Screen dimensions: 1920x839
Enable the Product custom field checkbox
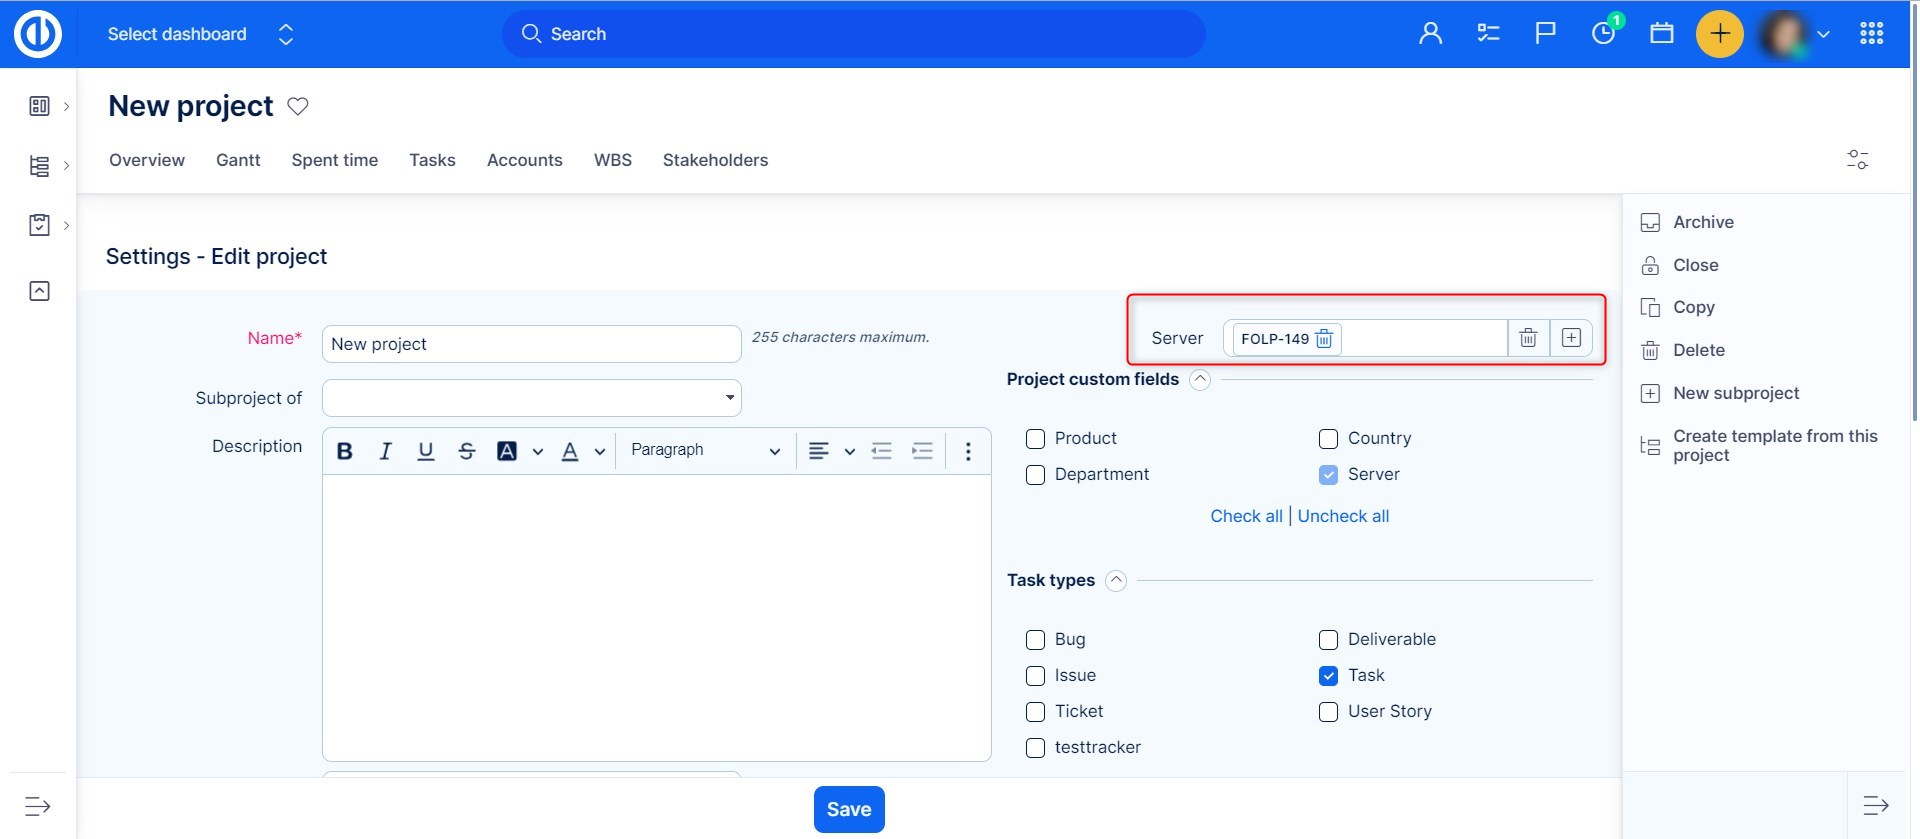pyautogui.click(x=1035, y=439)
